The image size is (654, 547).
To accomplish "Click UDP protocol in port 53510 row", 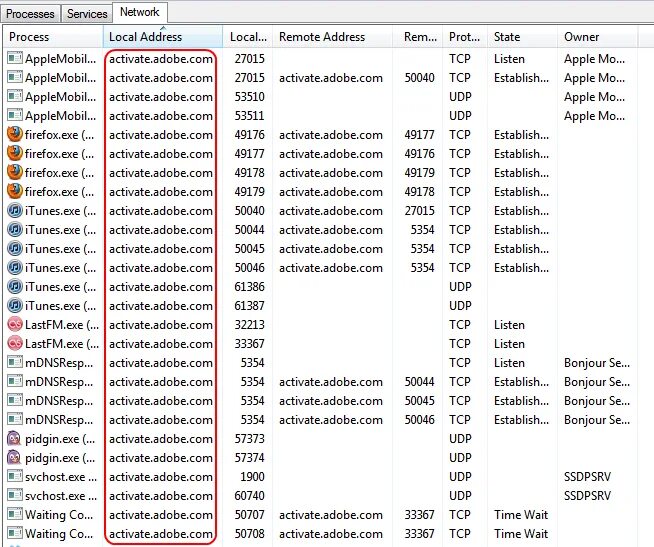I will coord(460,96).
